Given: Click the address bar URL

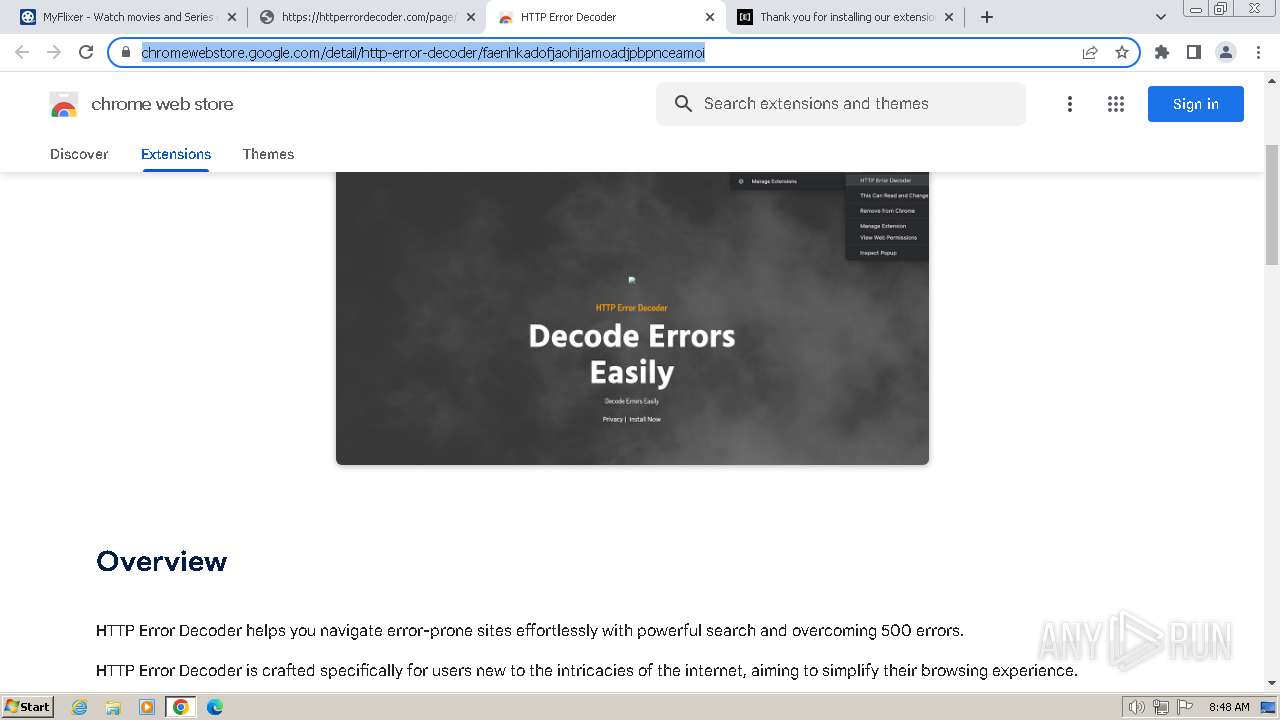Looking at the screenshot, I should tap(423, 52).
